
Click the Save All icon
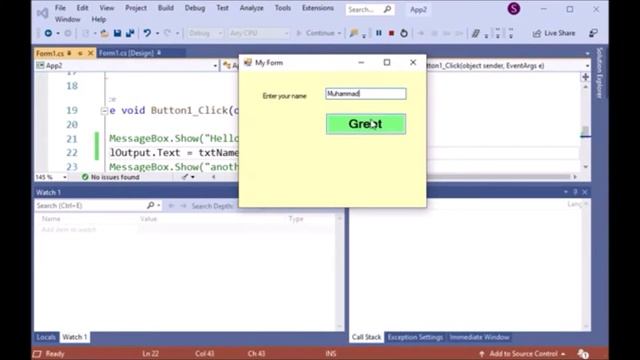pyautogui.click(x=130, y=33)
